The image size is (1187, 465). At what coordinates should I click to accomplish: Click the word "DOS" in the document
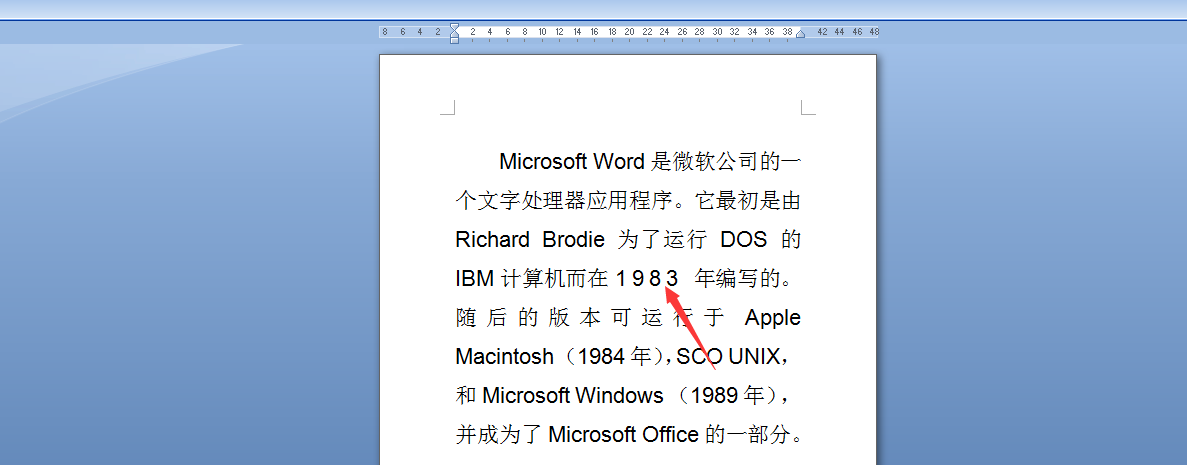tap(743, 240)
